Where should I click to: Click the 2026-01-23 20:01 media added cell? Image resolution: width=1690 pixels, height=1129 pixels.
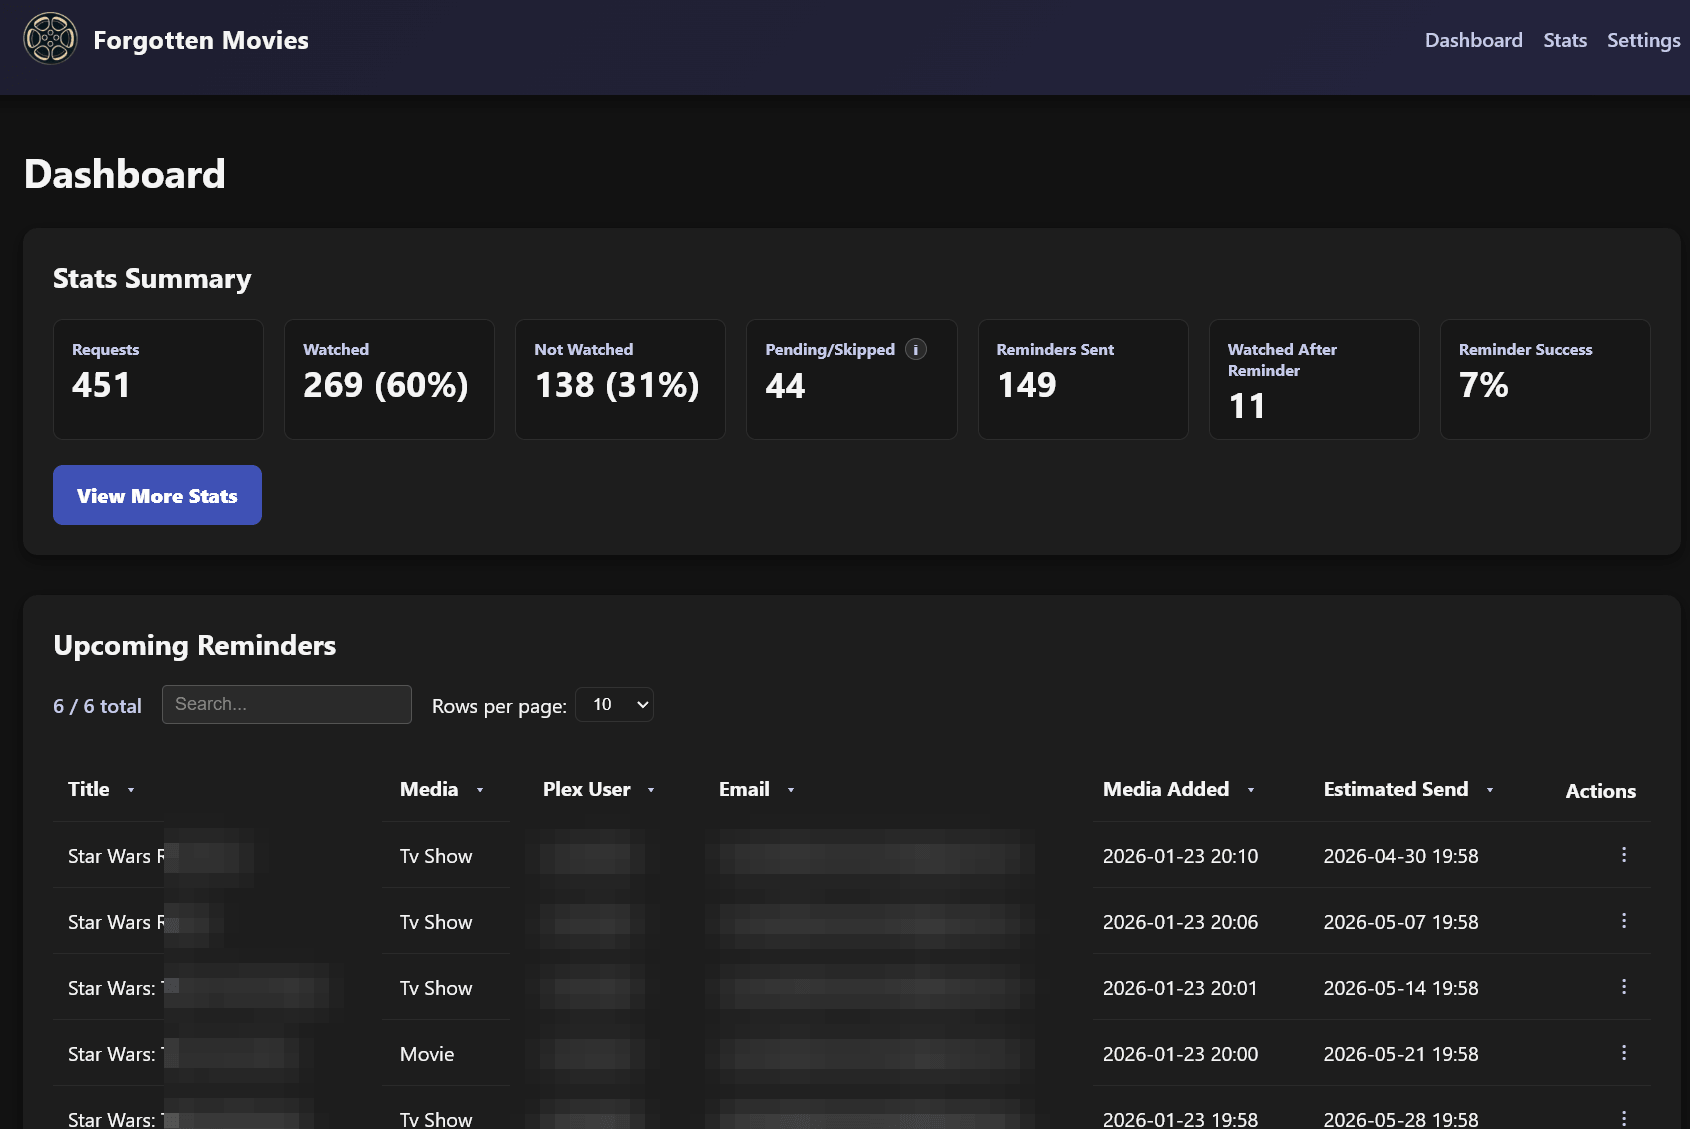[x=1180, y=988]
